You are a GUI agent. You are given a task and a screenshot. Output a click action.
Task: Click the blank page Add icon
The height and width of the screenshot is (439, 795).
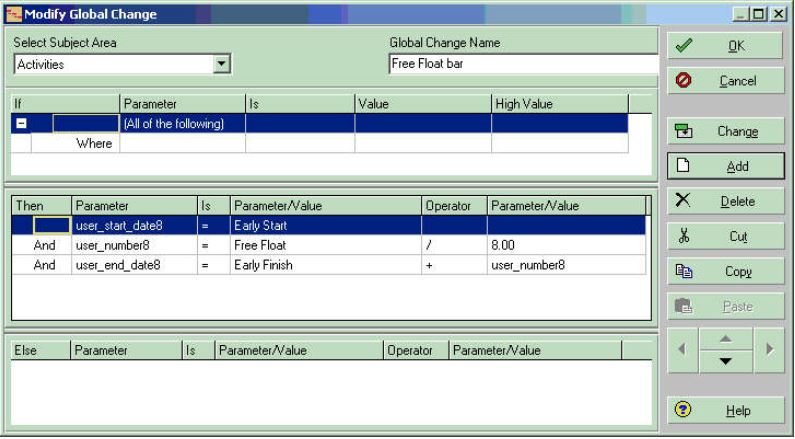[684, 166]
